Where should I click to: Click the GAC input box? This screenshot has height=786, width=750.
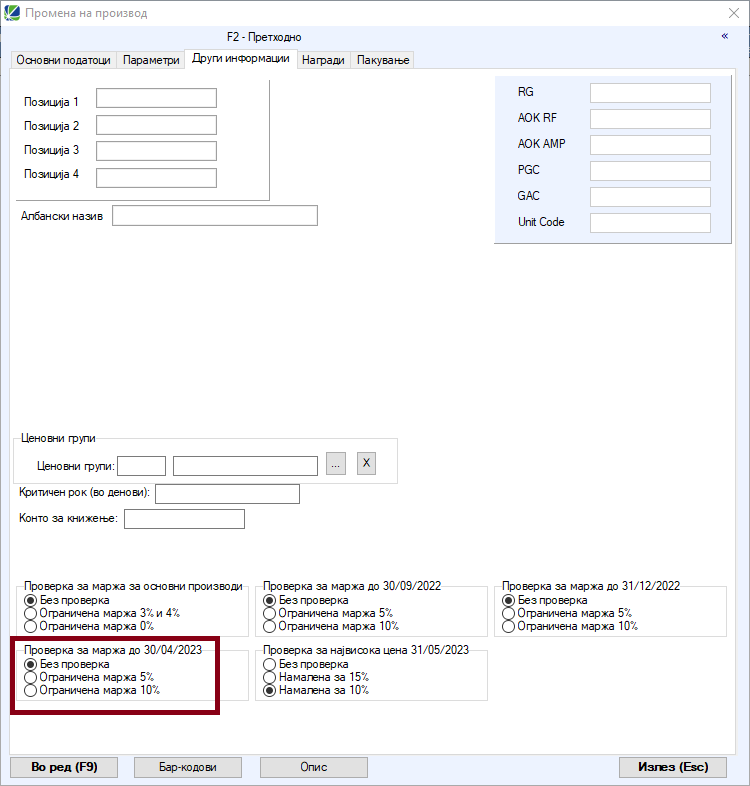coord(650,197)
